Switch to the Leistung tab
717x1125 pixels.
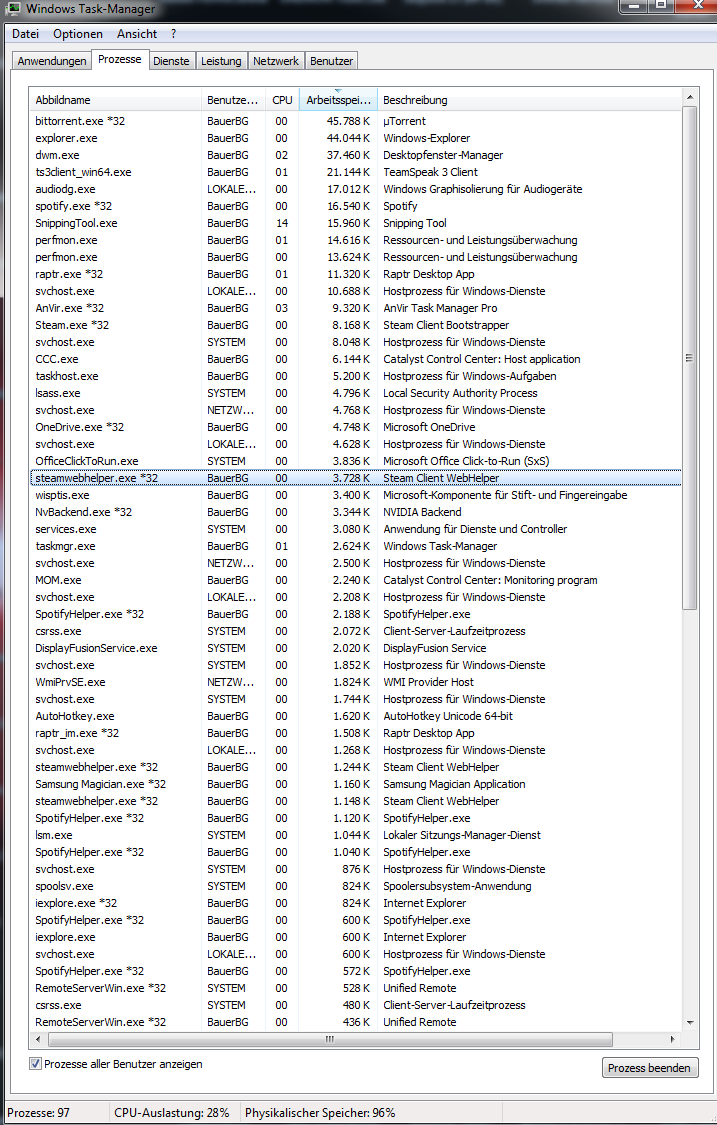(x=221, y=61)
